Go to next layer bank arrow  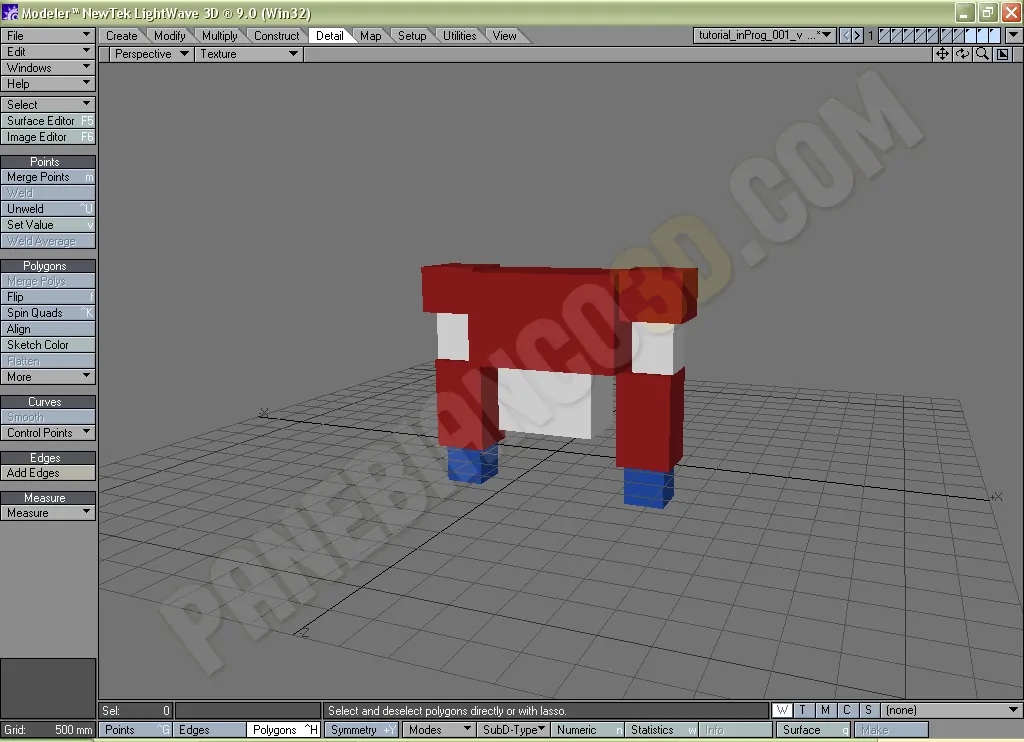857,35
